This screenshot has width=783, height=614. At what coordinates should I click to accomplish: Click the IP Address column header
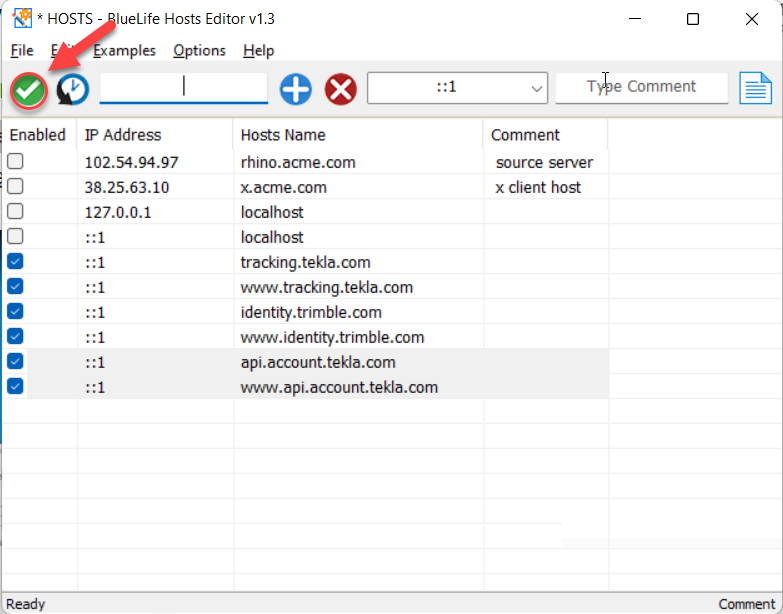click(x=122, y=135)
